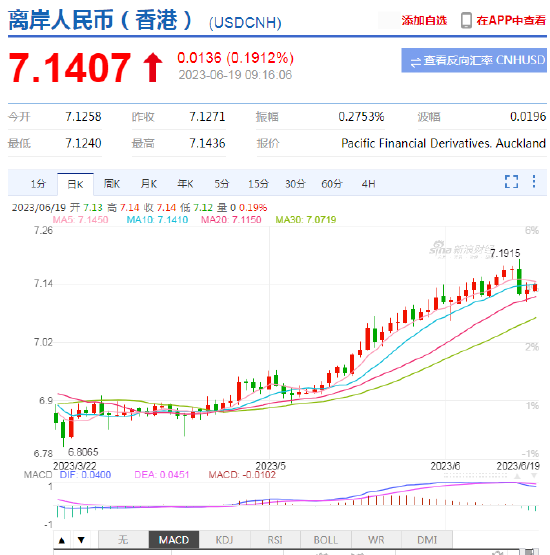Switch to the 4H chart tab
This screenshot has height=555, width=550.
coord(368,184)
